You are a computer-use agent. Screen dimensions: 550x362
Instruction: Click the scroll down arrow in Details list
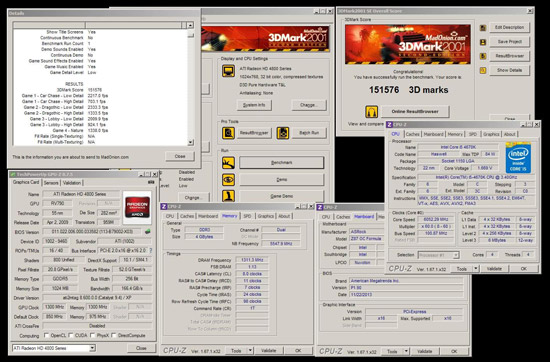[x=190, y=142]
